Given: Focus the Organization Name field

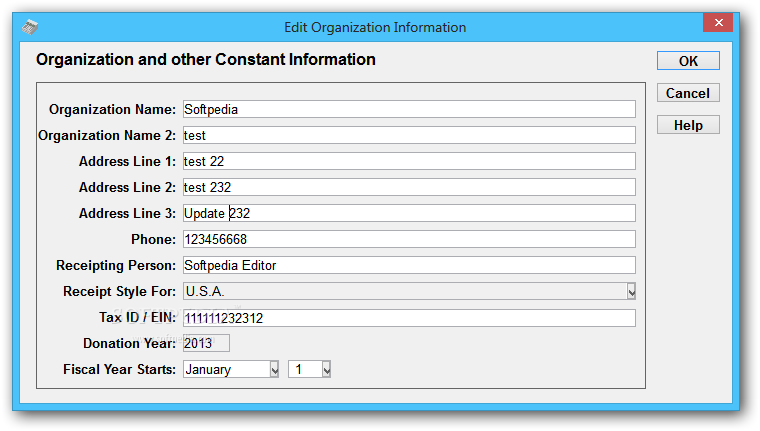Looking at the screenshot, I should point(409,109).
